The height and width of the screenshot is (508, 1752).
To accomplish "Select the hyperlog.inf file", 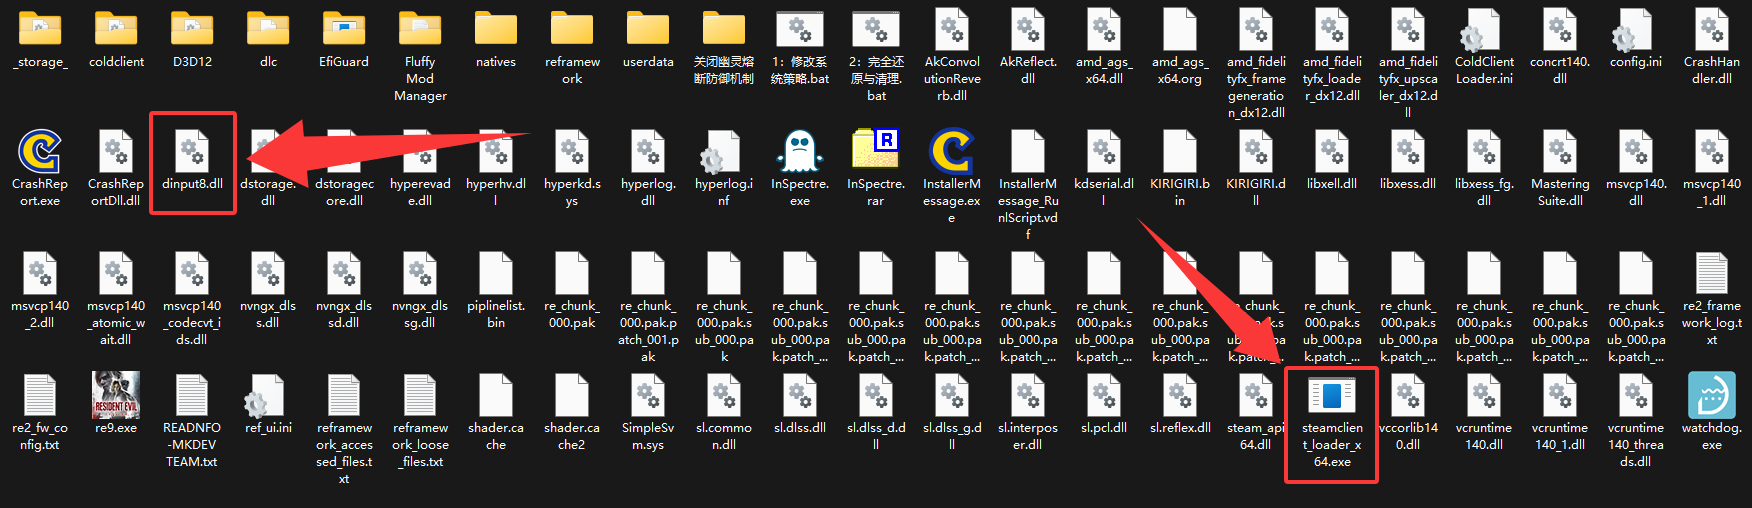I will coord(723,153).
